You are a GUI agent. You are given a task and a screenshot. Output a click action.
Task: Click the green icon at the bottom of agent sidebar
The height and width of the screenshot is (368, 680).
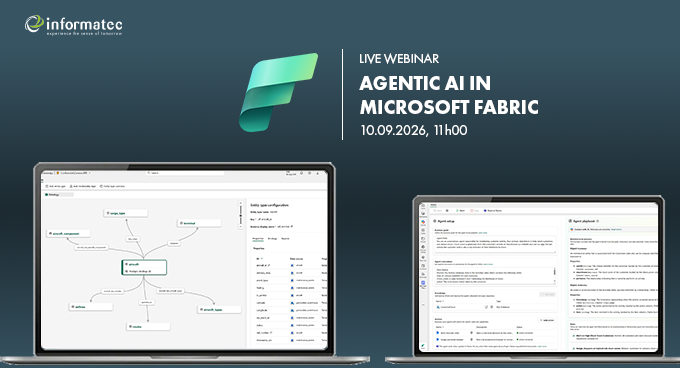pyautogui.click(x=423, y=346)
